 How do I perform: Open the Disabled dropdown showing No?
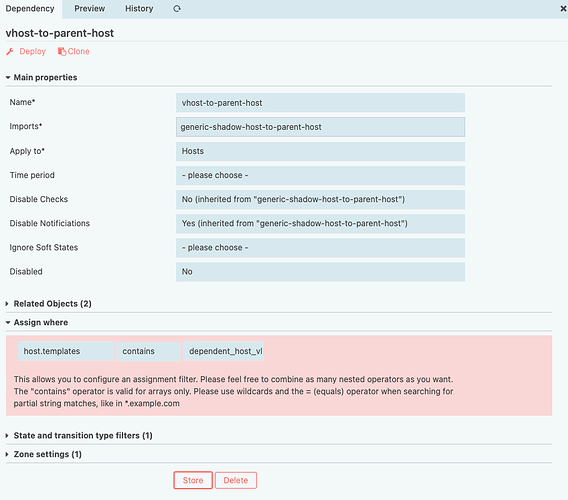[321, 272]
